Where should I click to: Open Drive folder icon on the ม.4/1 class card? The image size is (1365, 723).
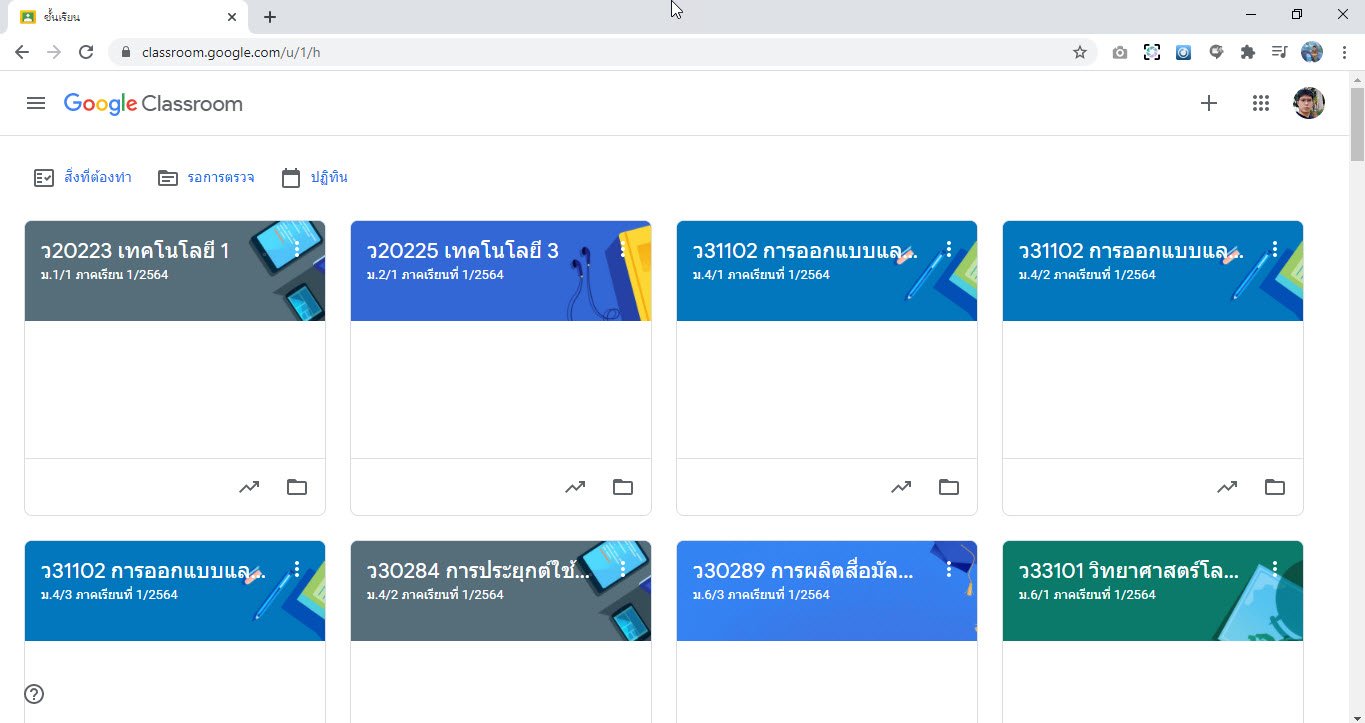949,487
